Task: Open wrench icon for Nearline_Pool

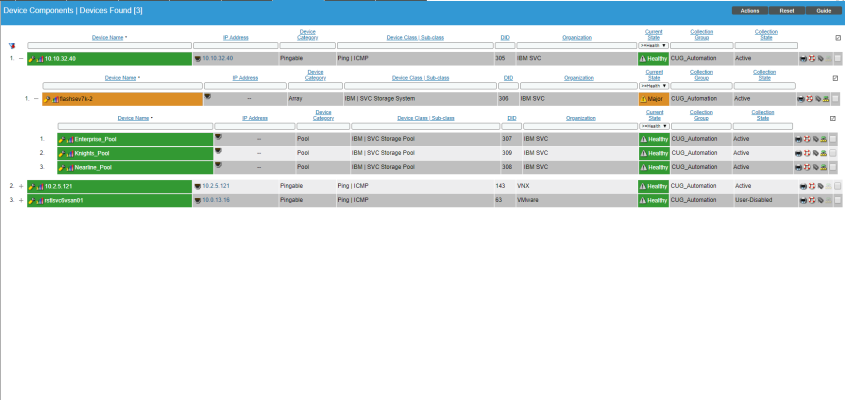Action: (63, 168)
